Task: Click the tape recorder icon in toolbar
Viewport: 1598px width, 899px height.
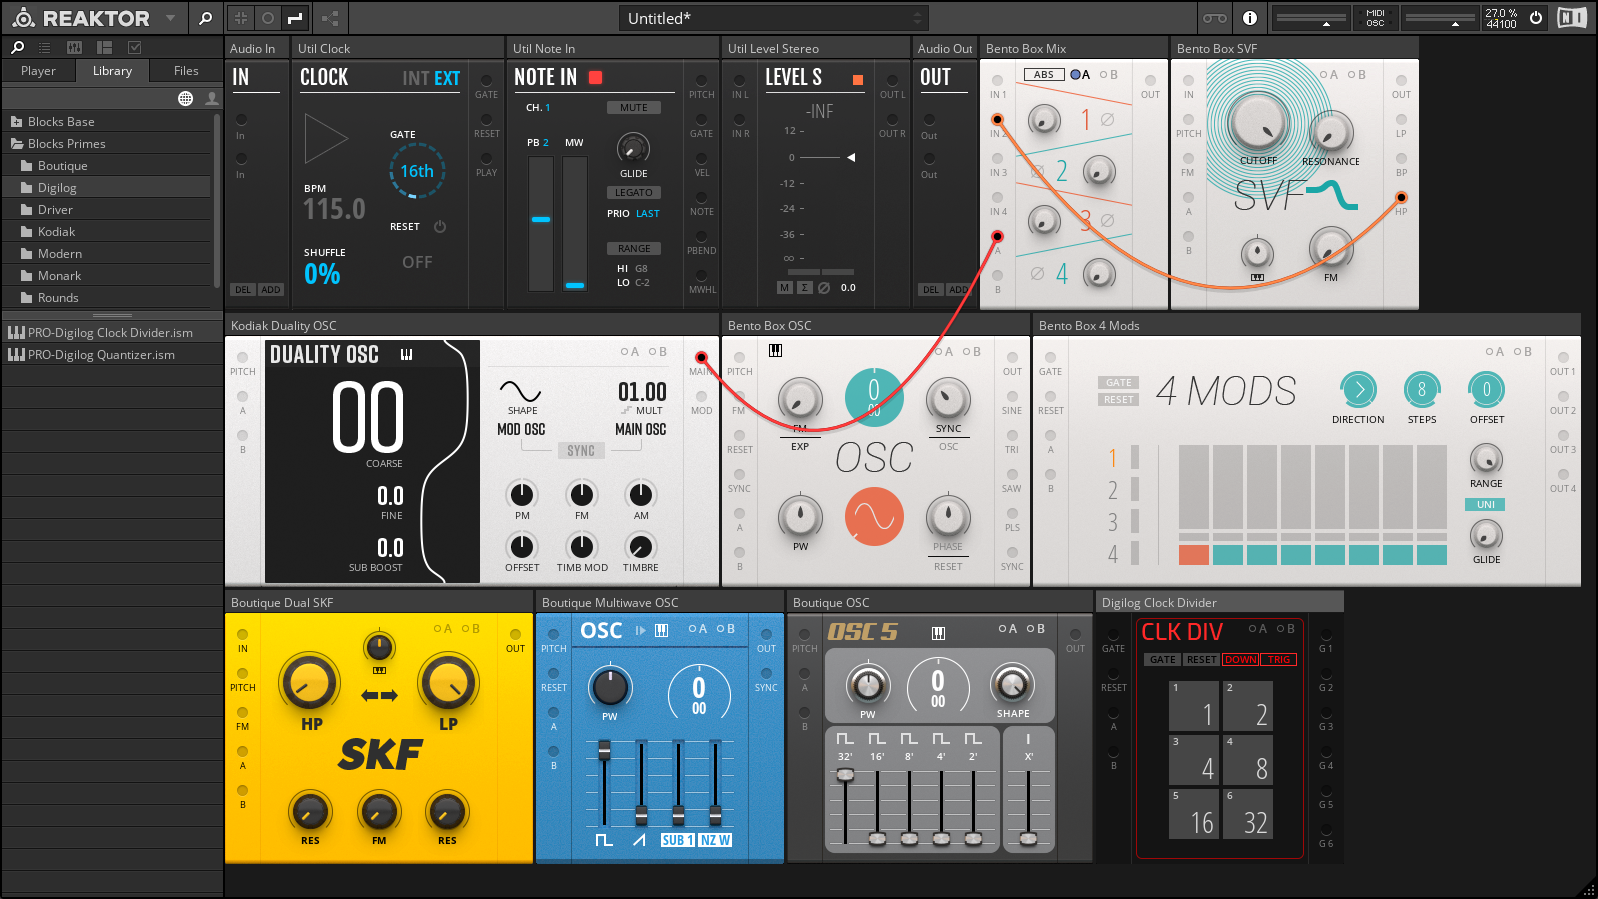Action: [x=1214, y=18]
